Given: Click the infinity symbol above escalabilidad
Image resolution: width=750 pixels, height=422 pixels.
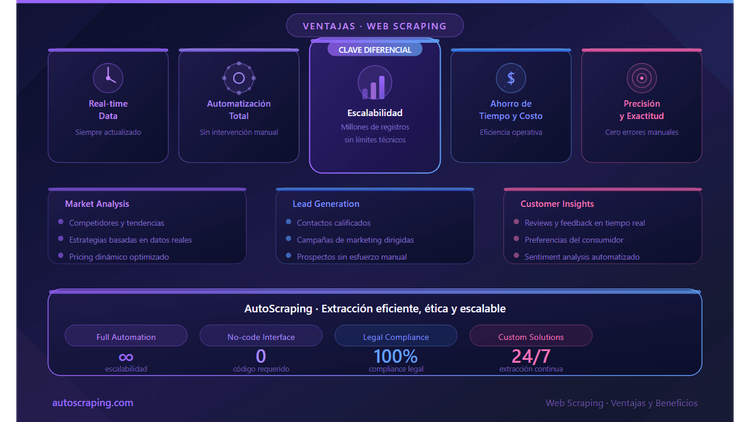Looking at the screenshot, I should point(126,357).
